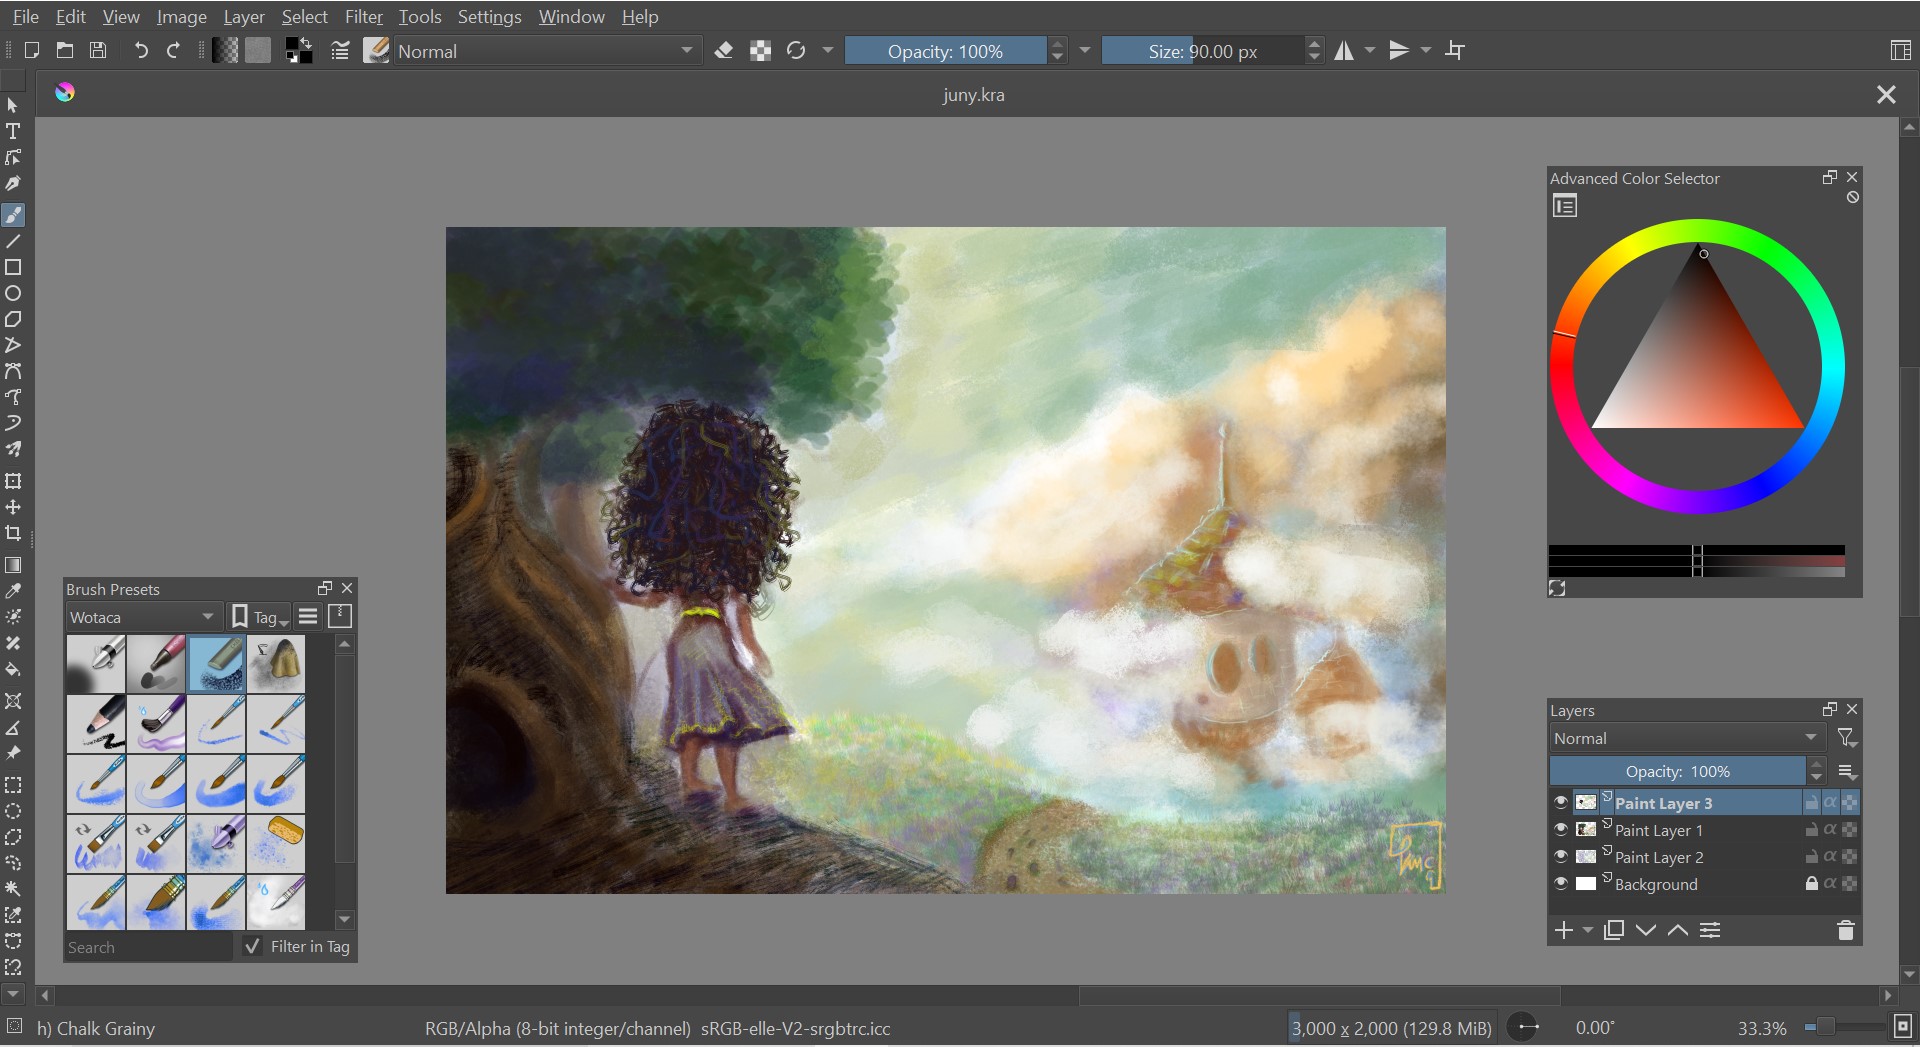1920x1047 pixels.
Task: Open the Settings menu
Action: [x=490, y=17]
